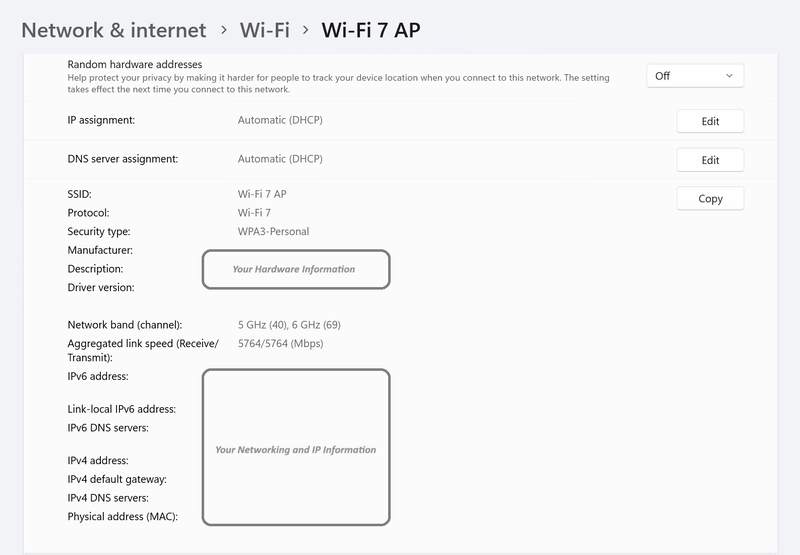The width and height of the screenshot is (800, 555).
Task: Click chevron after Network & internet breadcrumb
Action: pos(223,31)
